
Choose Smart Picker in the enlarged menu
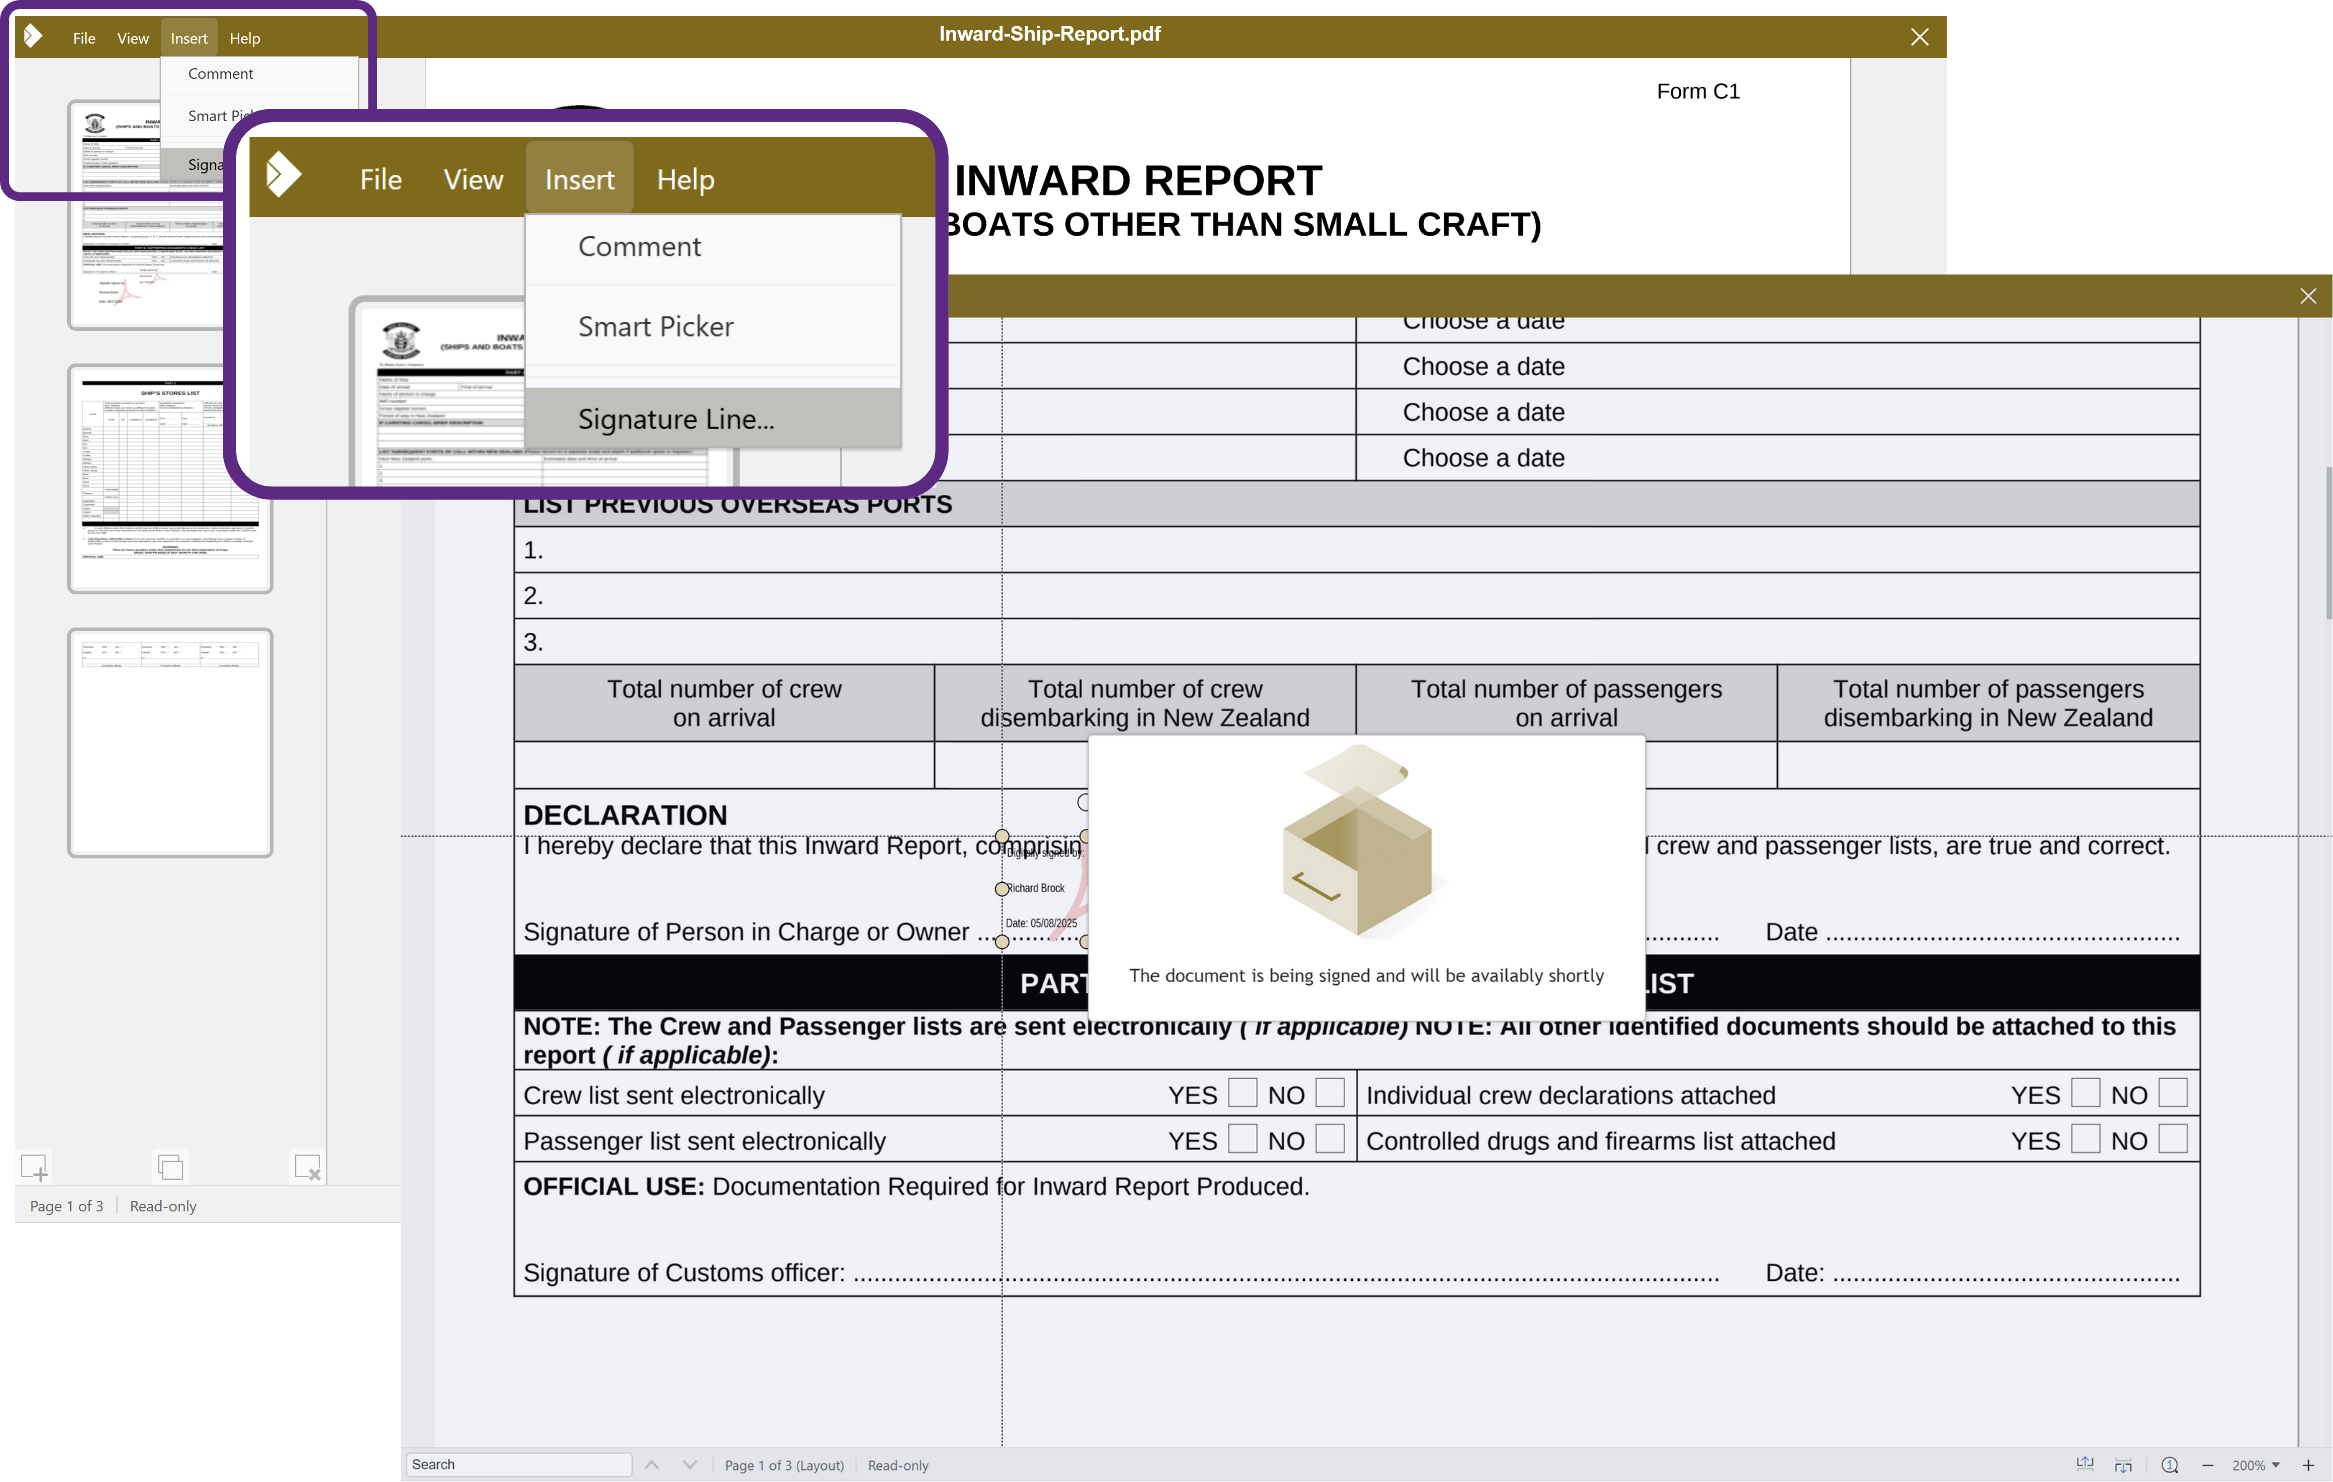click(x=656, y=327)
